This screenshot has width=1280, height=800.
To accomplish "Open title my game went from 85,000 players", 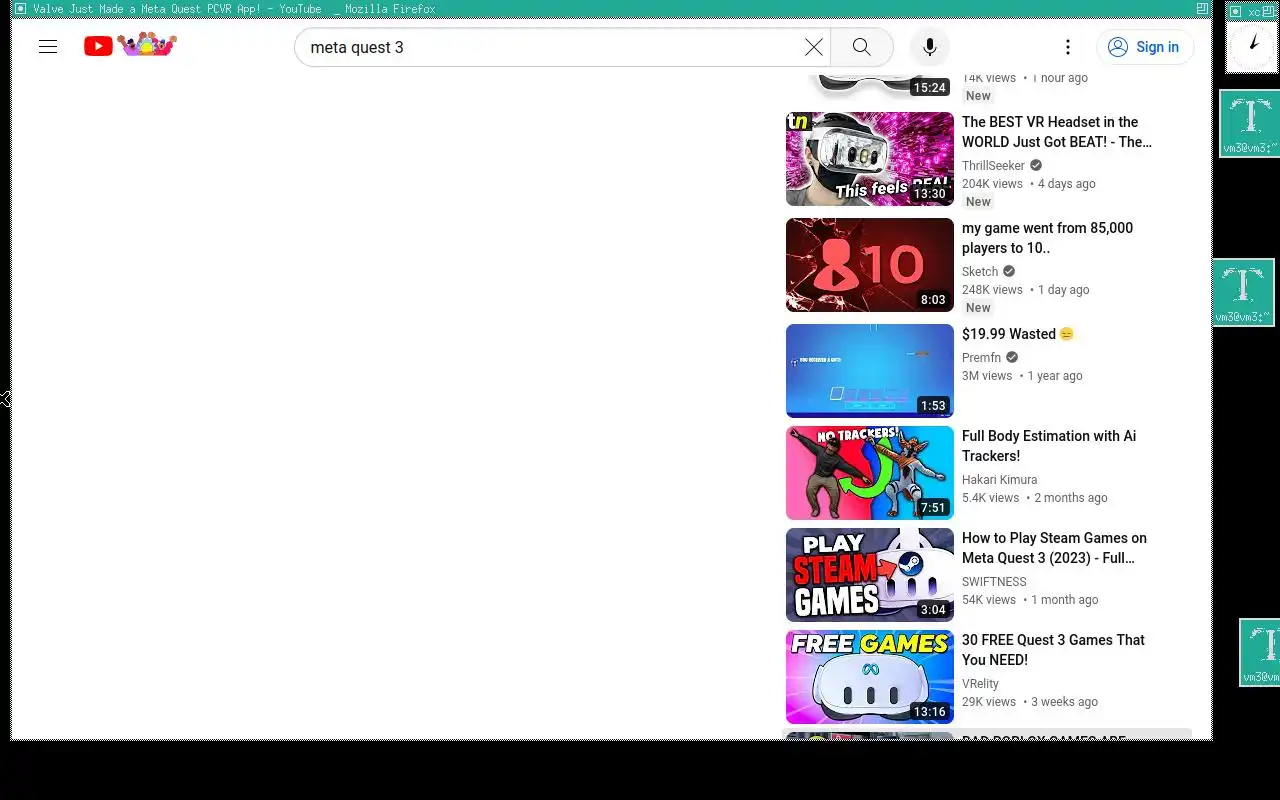I will point(1047,238).
